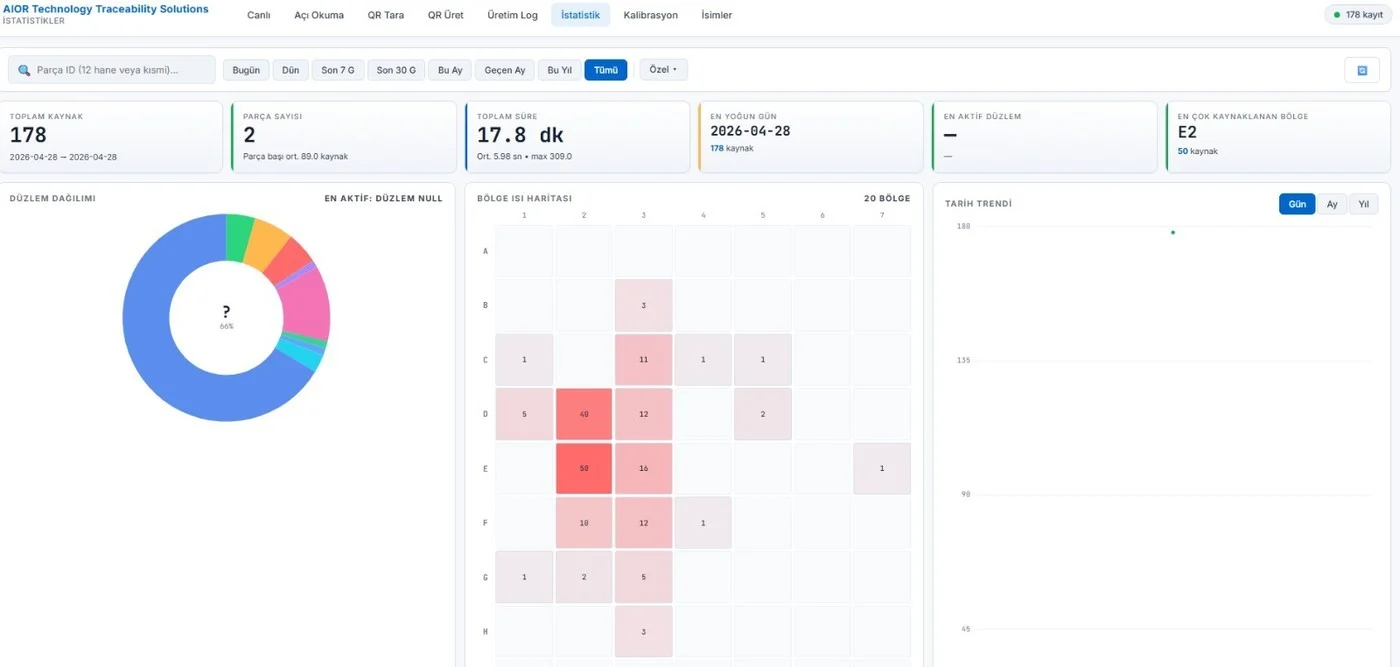The image size is (1400, 667).
Task: Click heatmap cell G2 with value 2
Action: (x=584, y=577)
